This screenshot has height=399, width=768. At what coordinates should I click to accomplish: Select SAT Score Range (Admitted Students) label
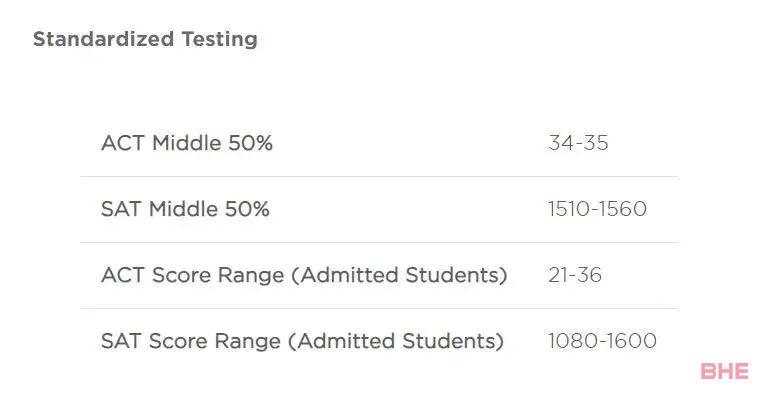(302, 341)
